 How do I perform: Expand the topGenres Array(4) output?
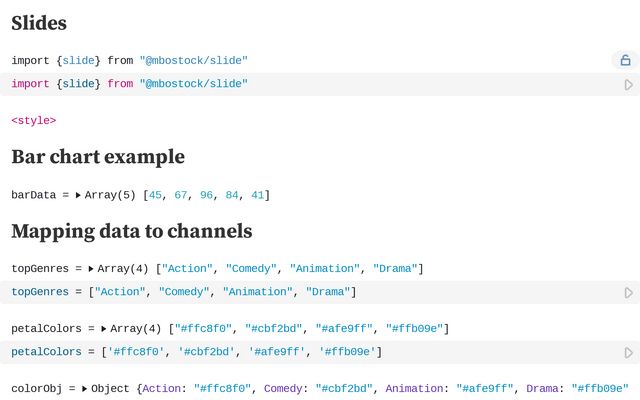[x=92, y=269]
